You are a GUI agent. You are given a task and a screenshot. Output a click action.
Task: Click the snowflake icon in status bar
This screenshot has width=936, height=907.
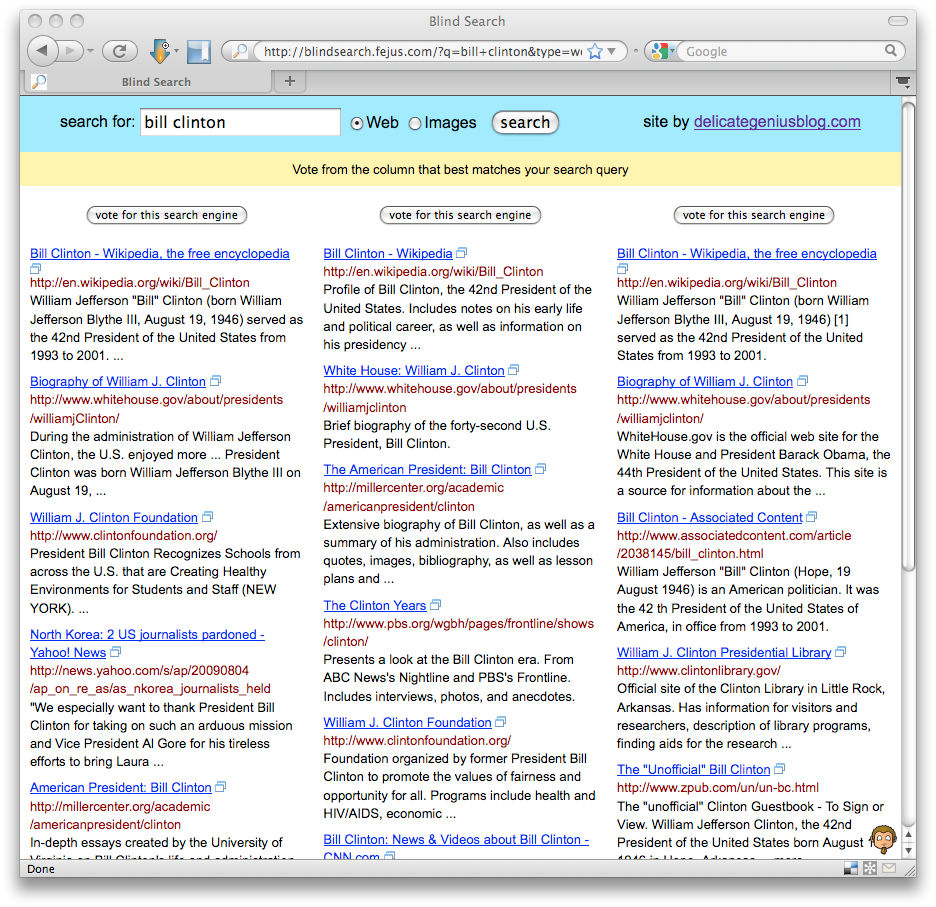870,868
